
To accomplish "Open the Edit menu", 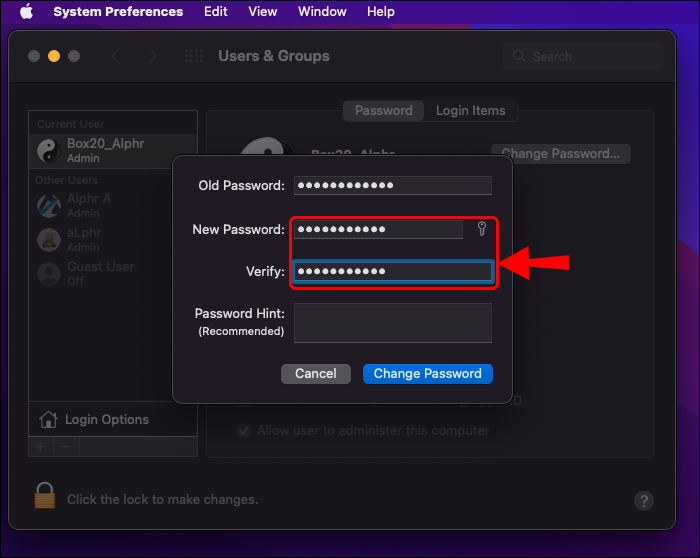I will click(x=215, y=12).
